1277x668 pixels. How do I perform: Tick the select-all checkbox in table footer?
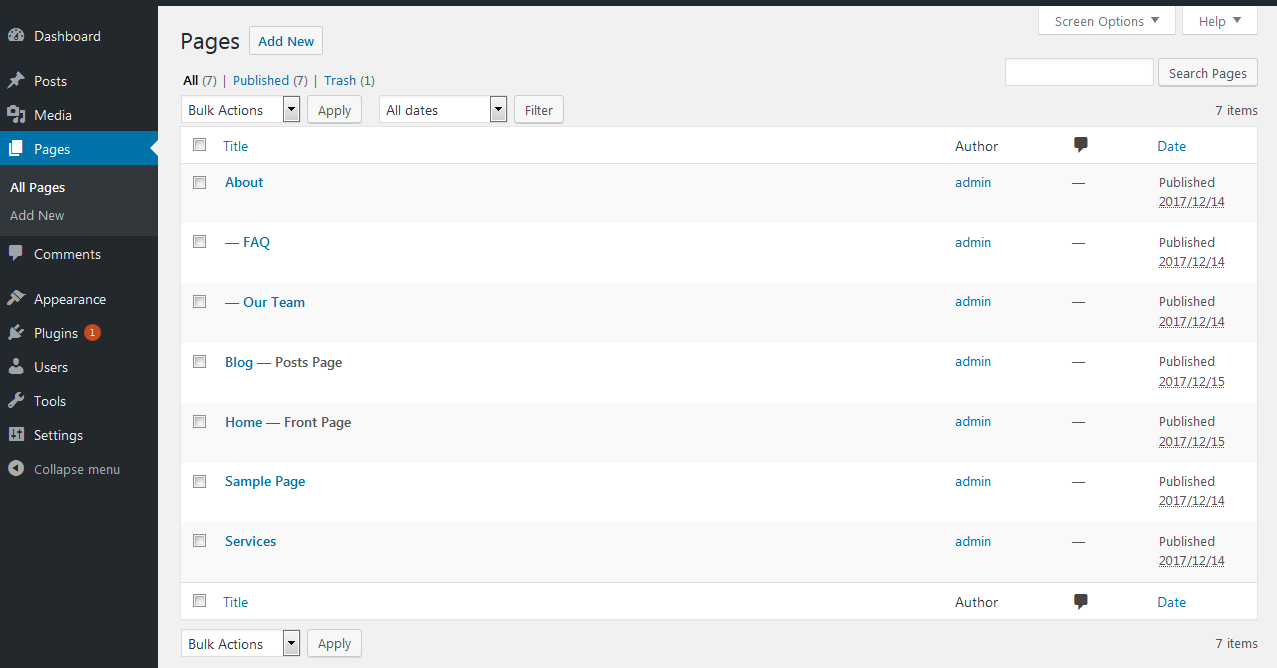(200, 601)
